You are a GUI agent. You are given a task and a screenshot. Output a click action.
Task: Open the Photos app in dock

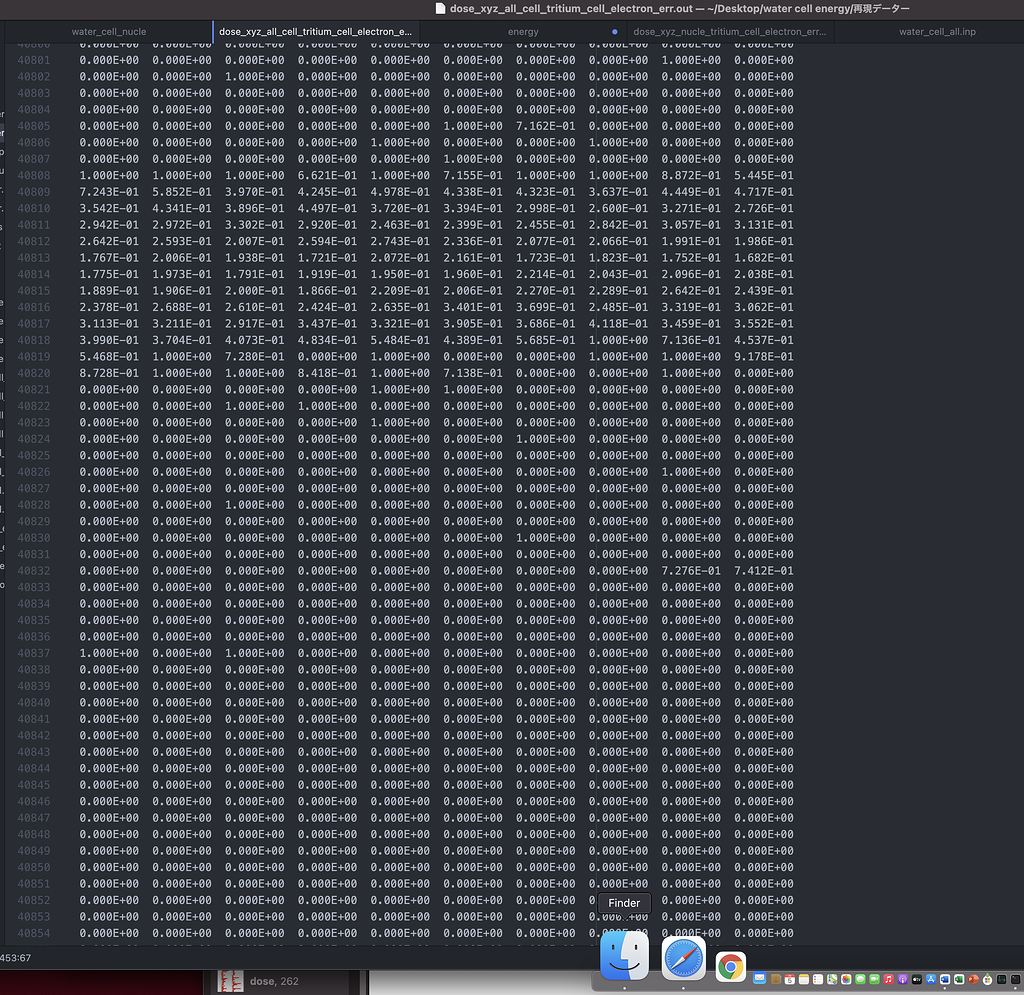point(846,979)
